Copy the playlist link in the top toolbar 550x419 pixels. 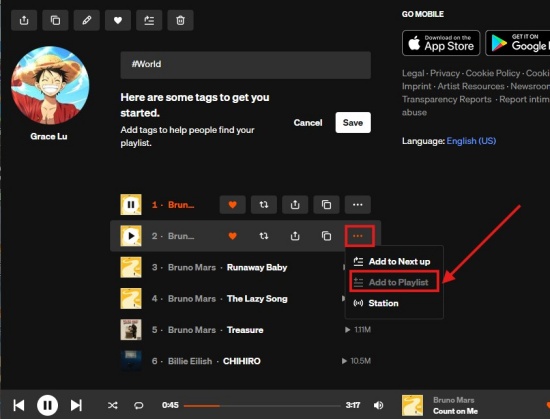55,20
